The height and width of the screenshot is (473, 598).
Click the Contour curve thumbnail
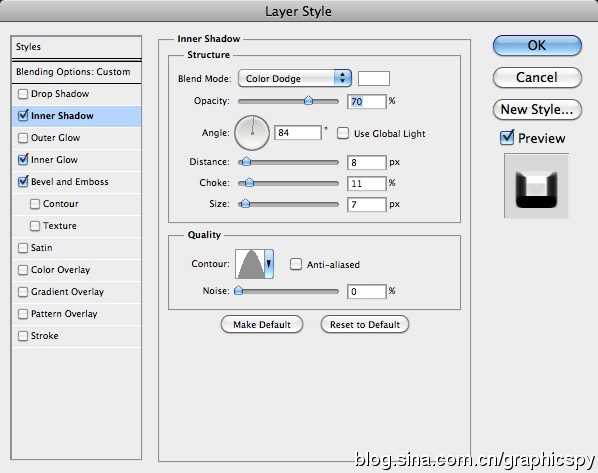[250, 264]
